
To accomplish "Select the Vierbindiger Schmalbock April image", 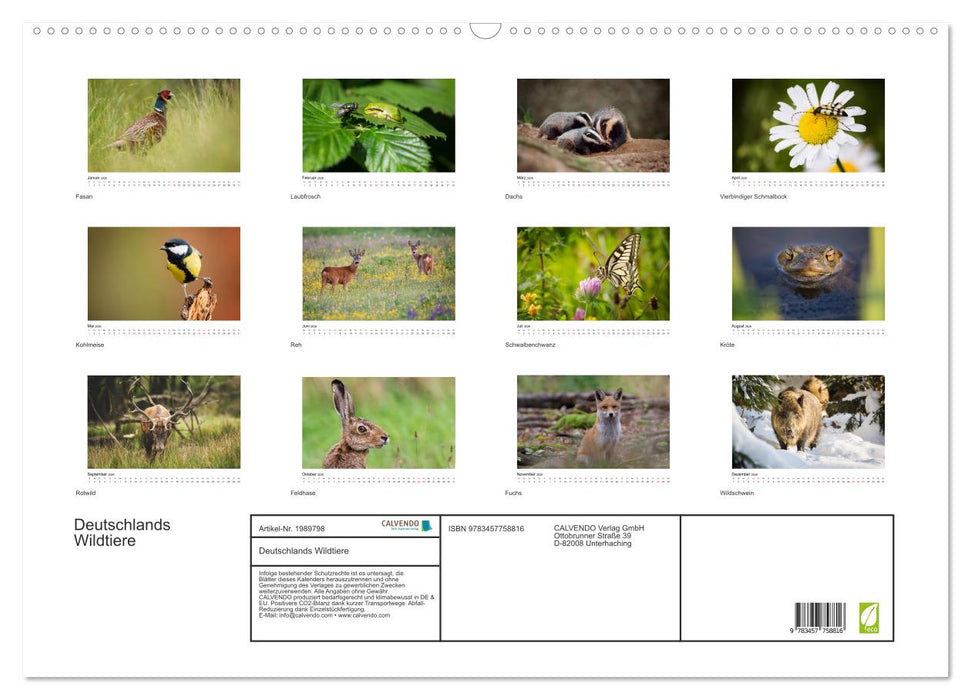I will (808, 123).
